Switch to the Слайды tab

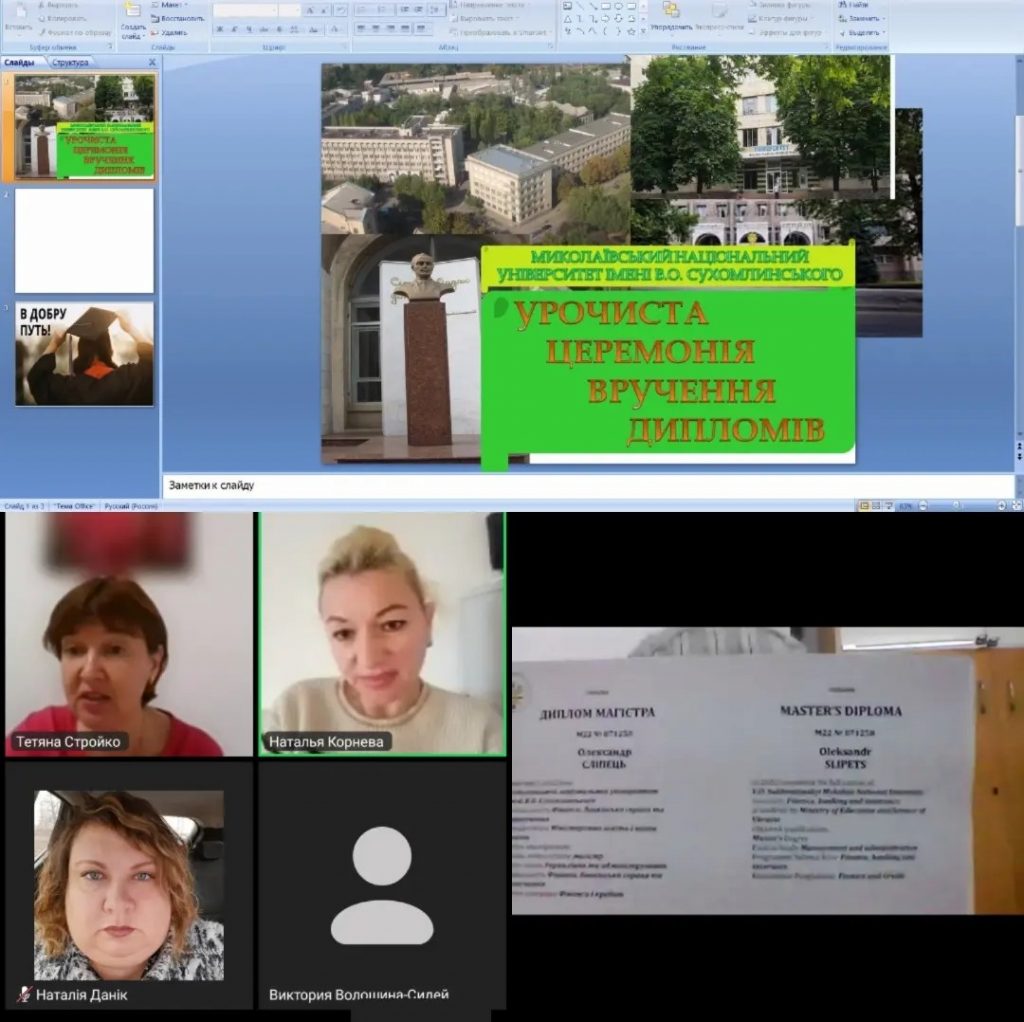(x=20, y=62)
